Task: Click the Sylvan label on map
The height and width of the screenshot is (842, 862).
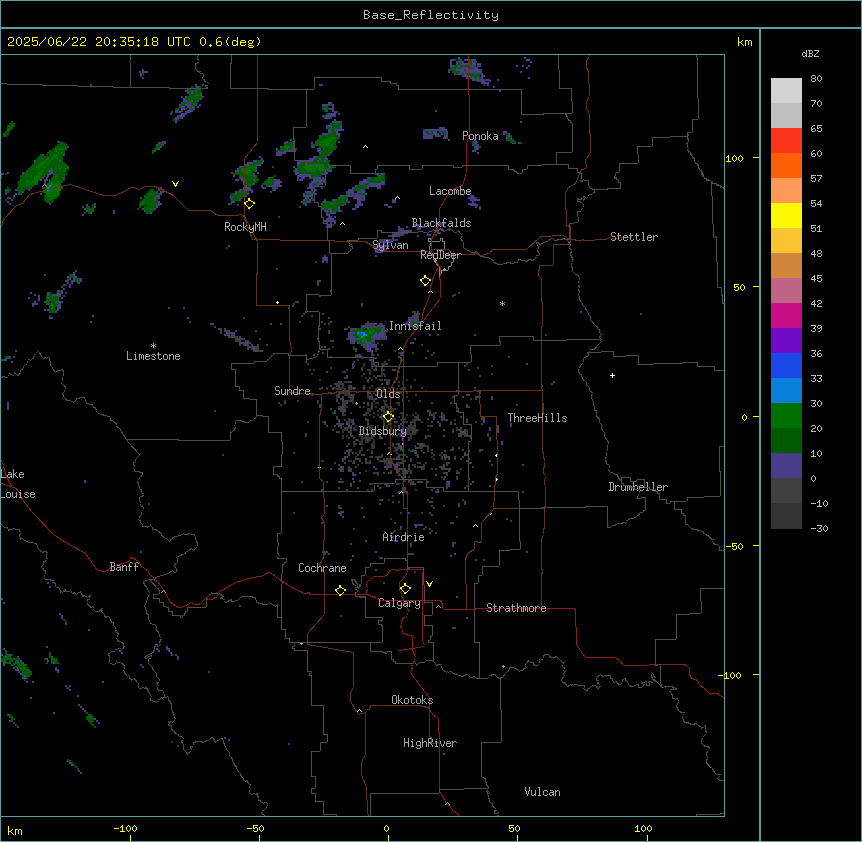Action: [x=390, y=245]
